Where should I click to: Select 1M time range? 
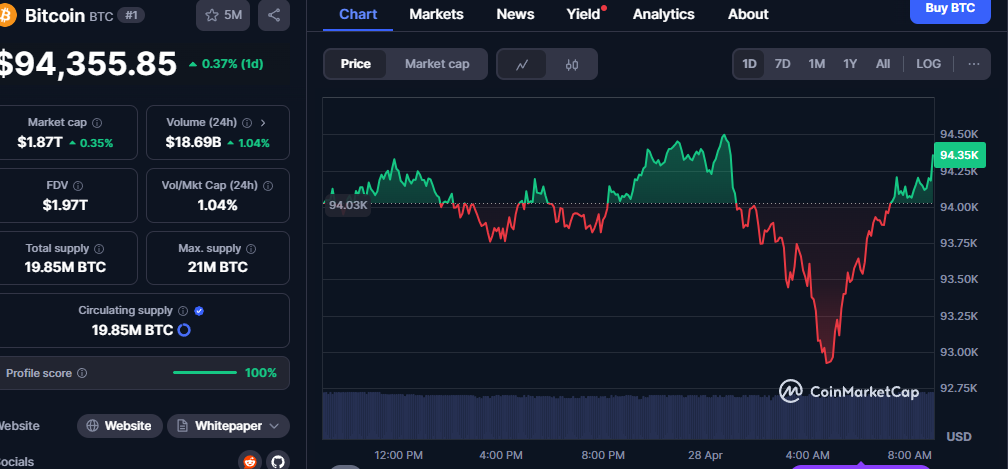tap(816, 64)
